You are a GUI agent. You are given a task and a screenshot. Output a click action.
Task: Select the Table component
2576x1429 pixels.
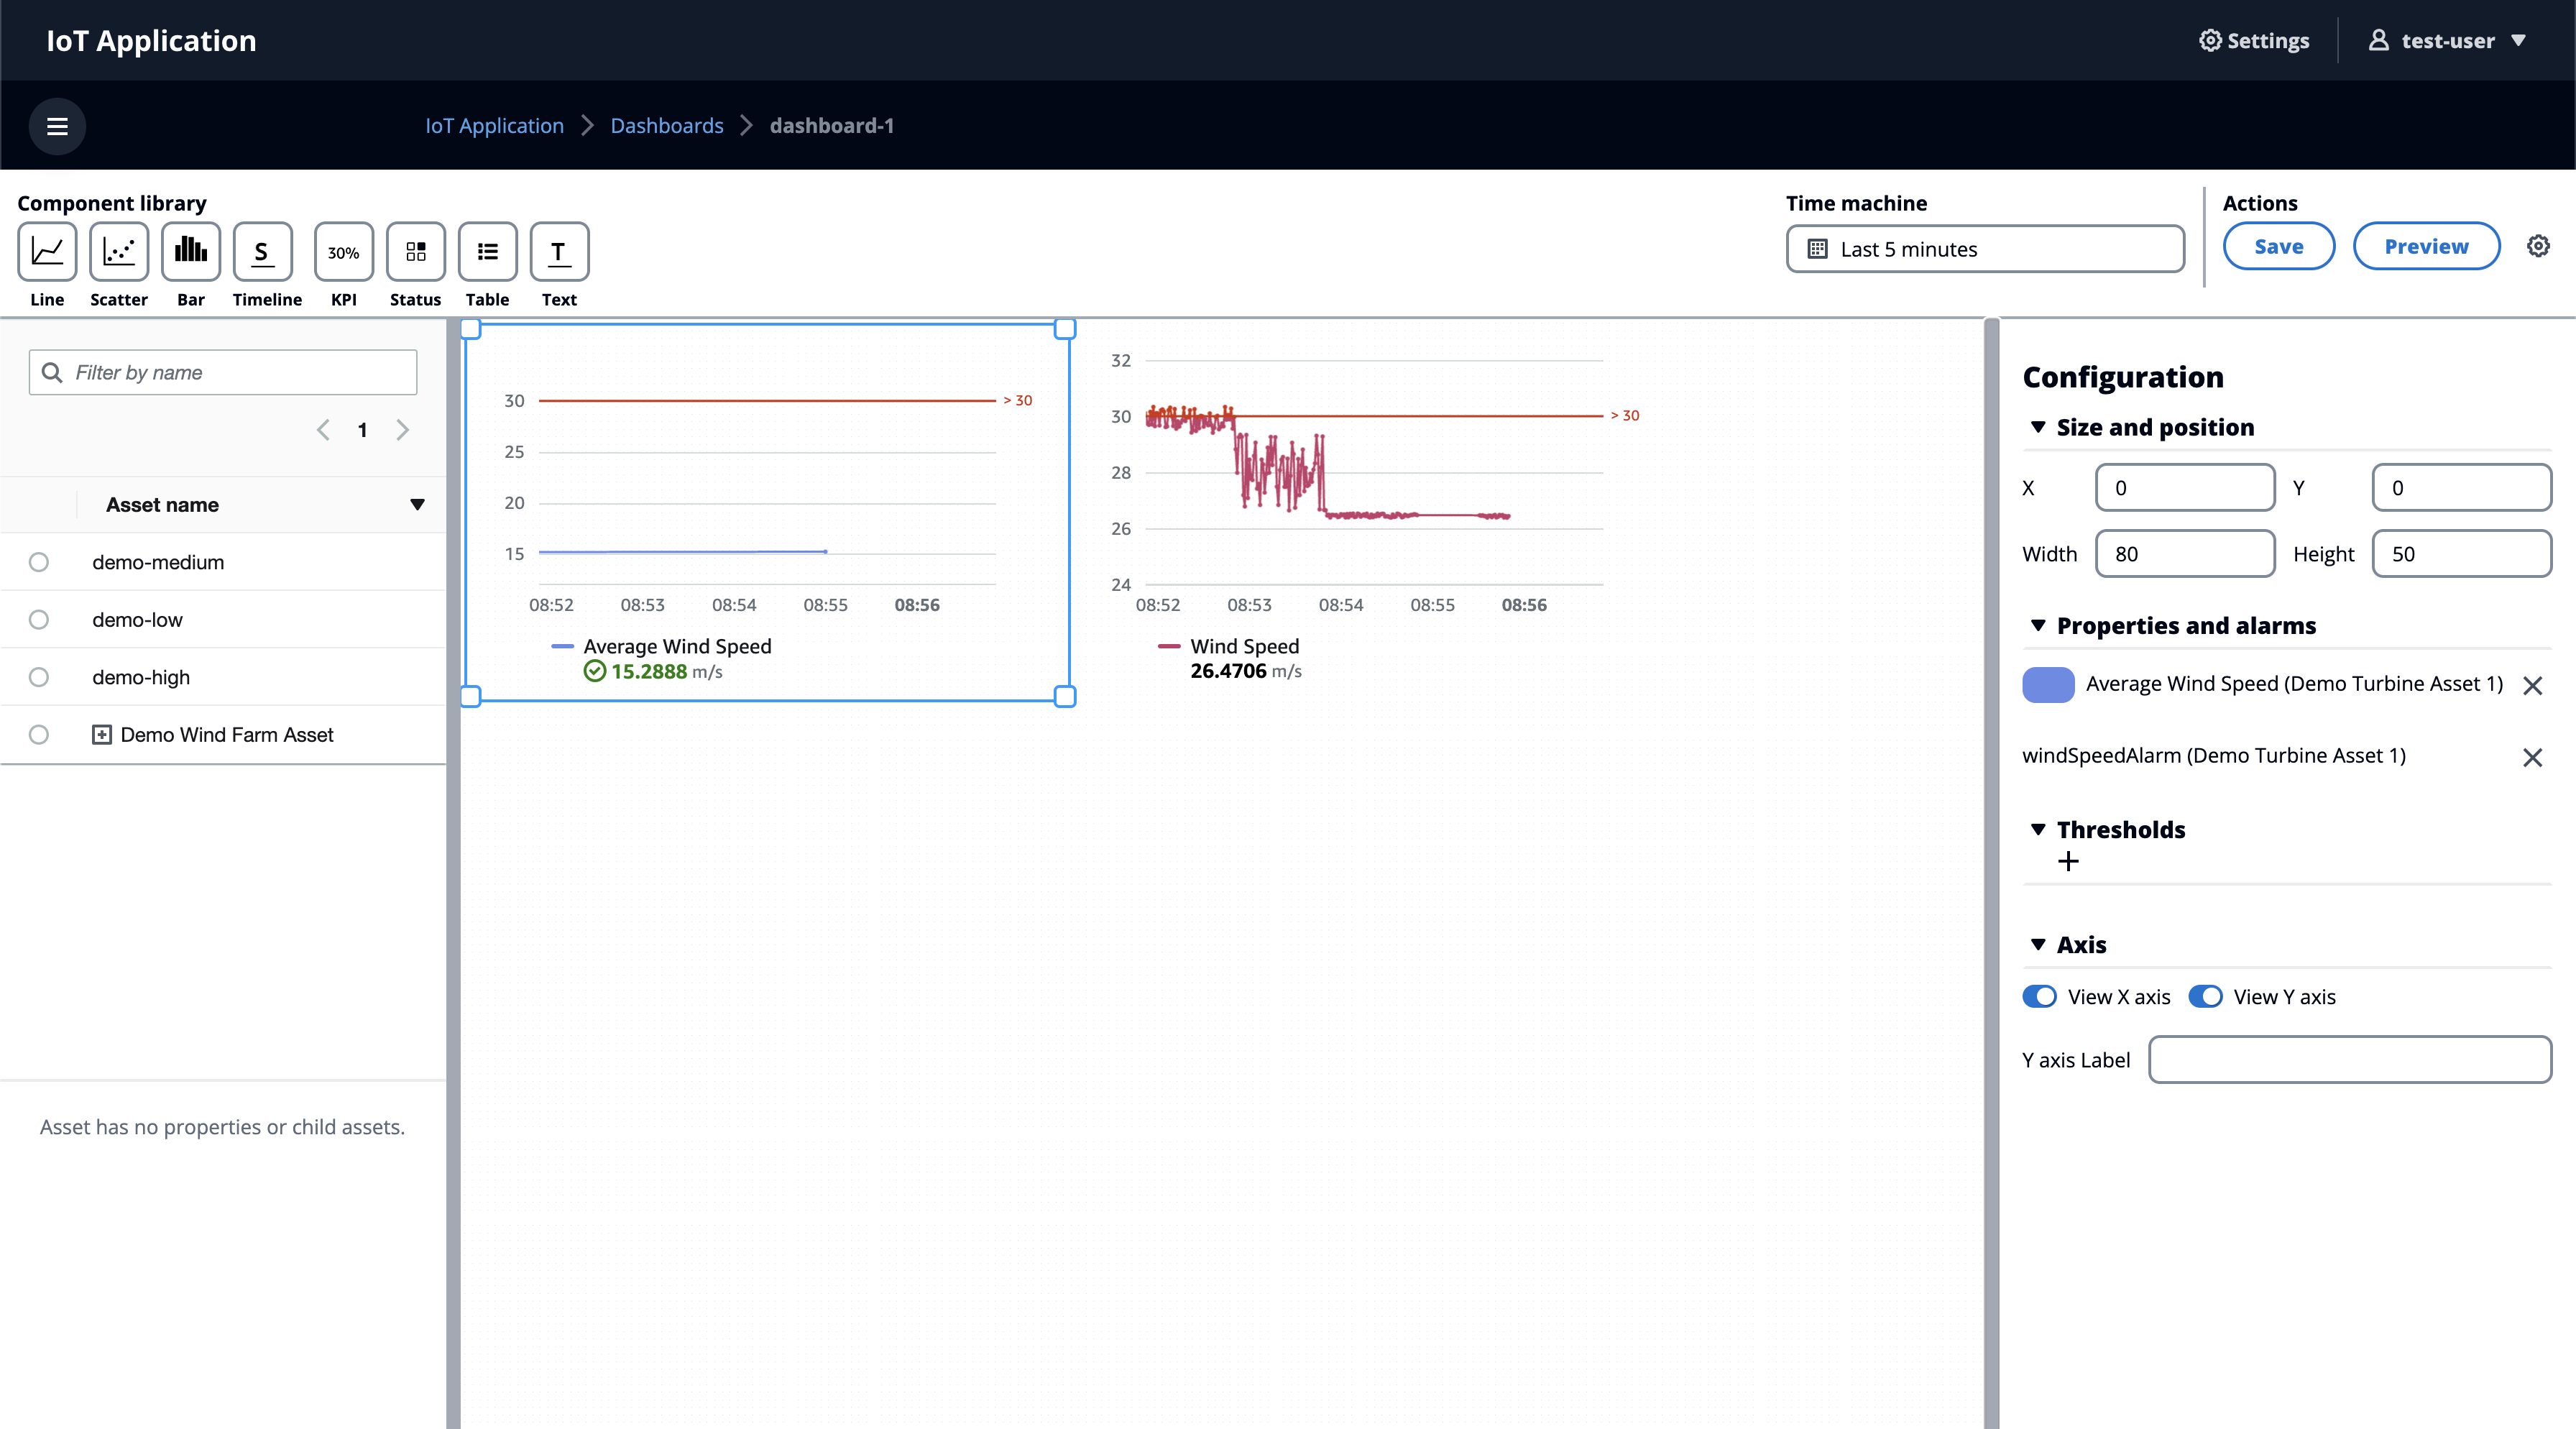(x=488, y=252)
